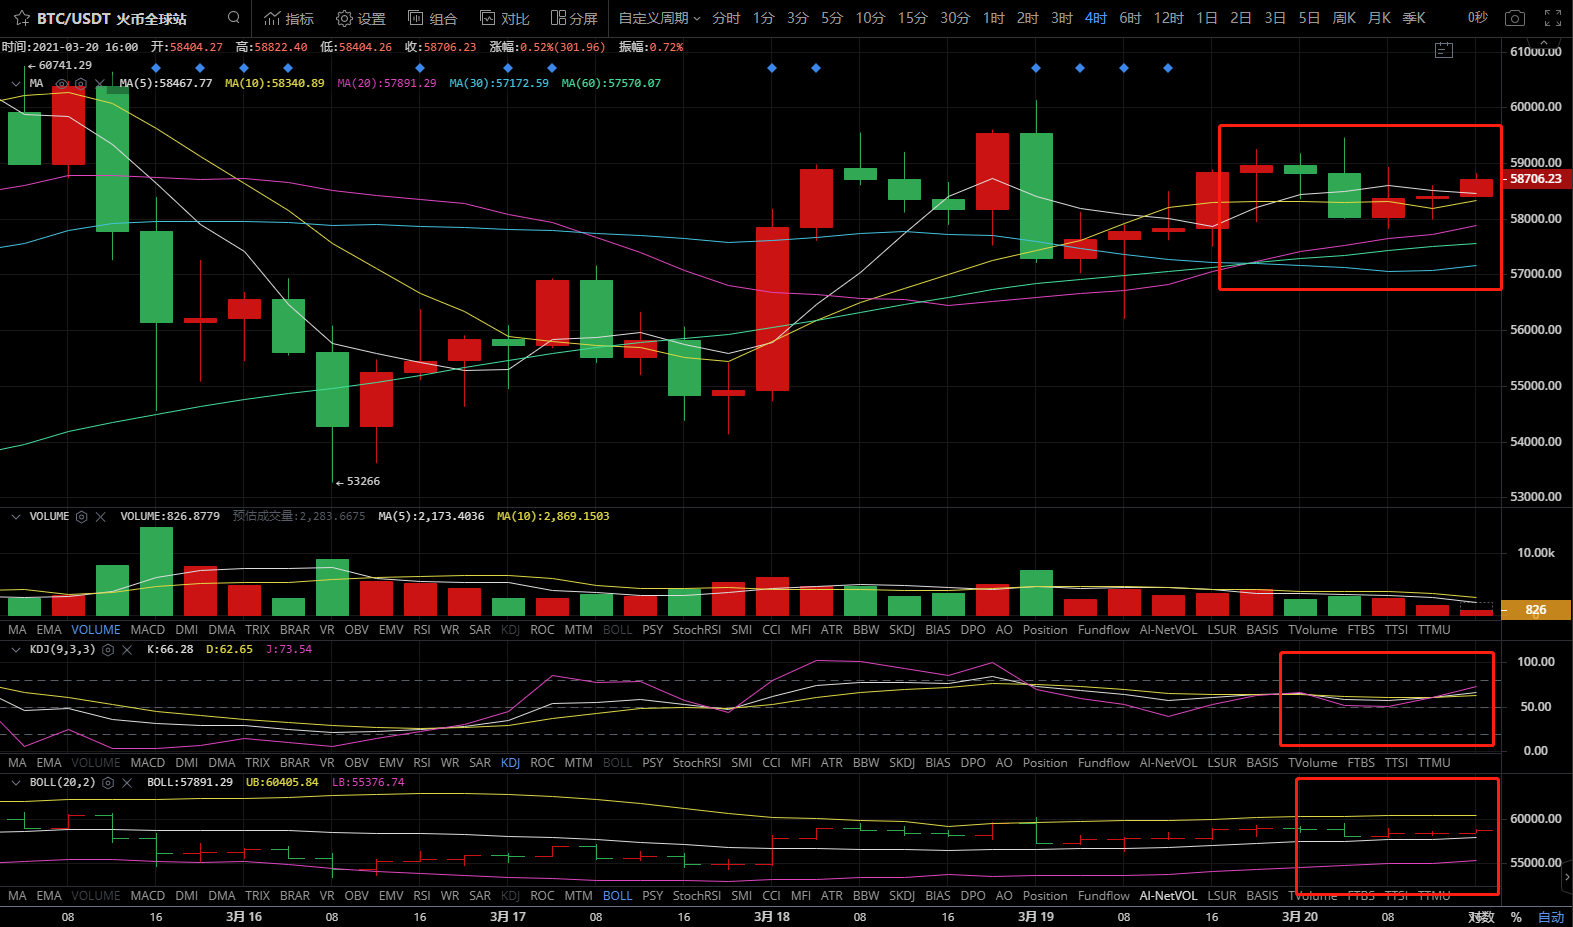
Task: Select MACD in the volume panel tabs
Action: click(x=147, y=630)
